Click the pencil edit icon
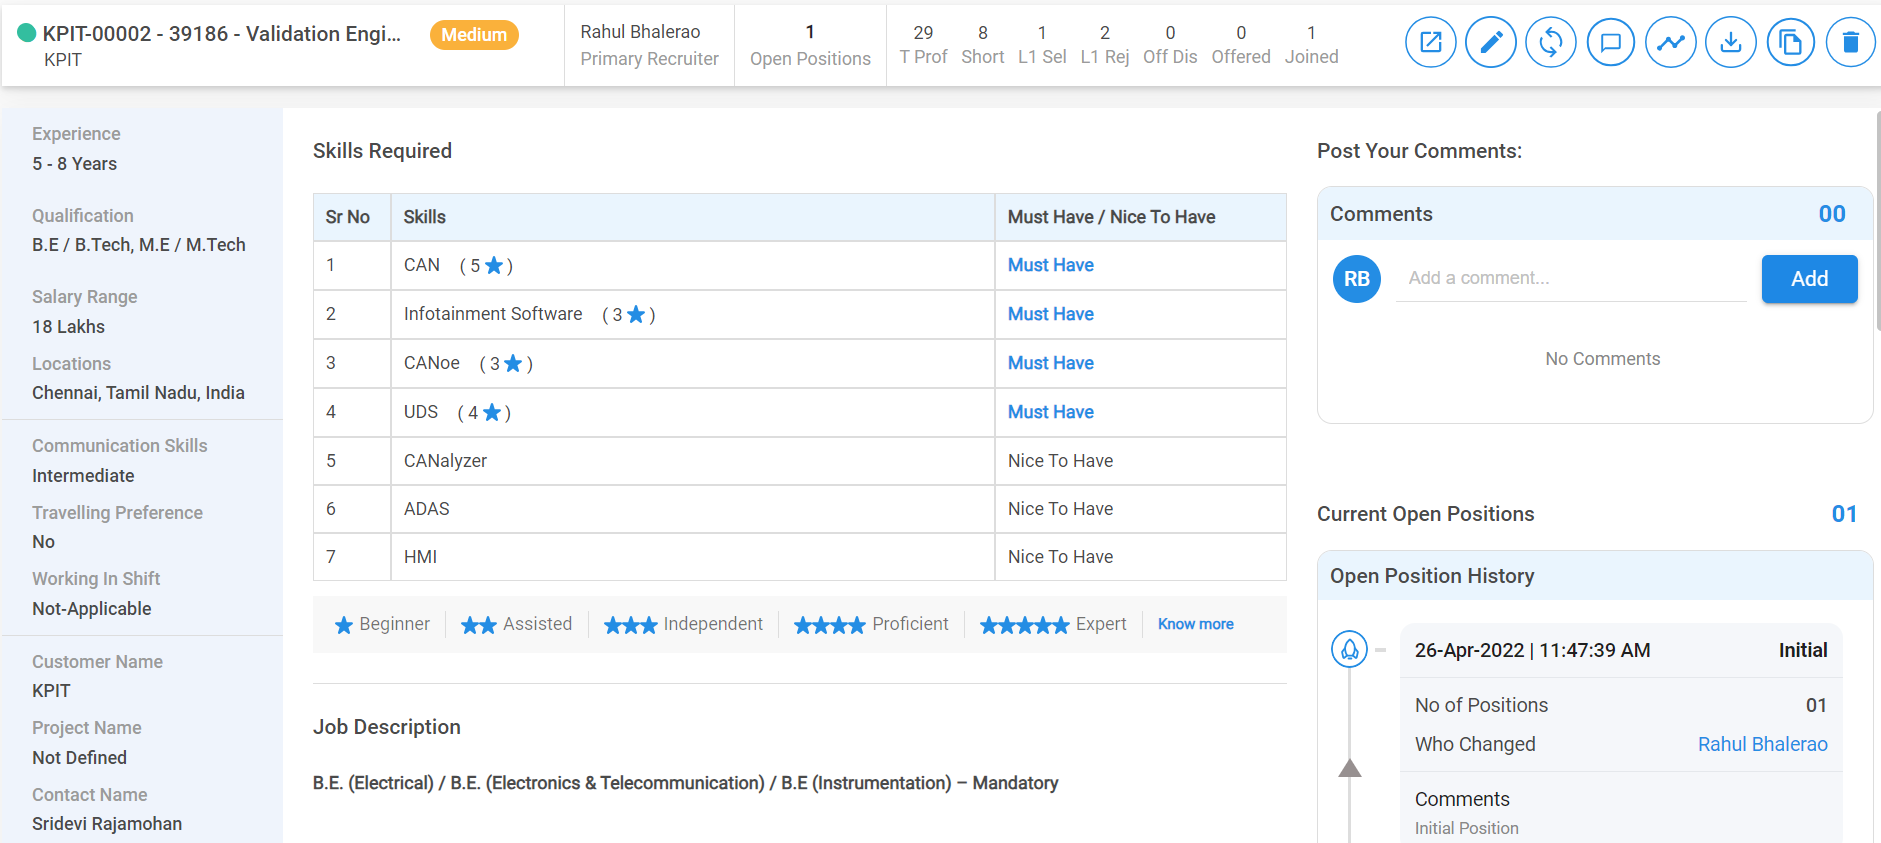This screenshot has height=843, width=1881. click(x=1490, y=43)
